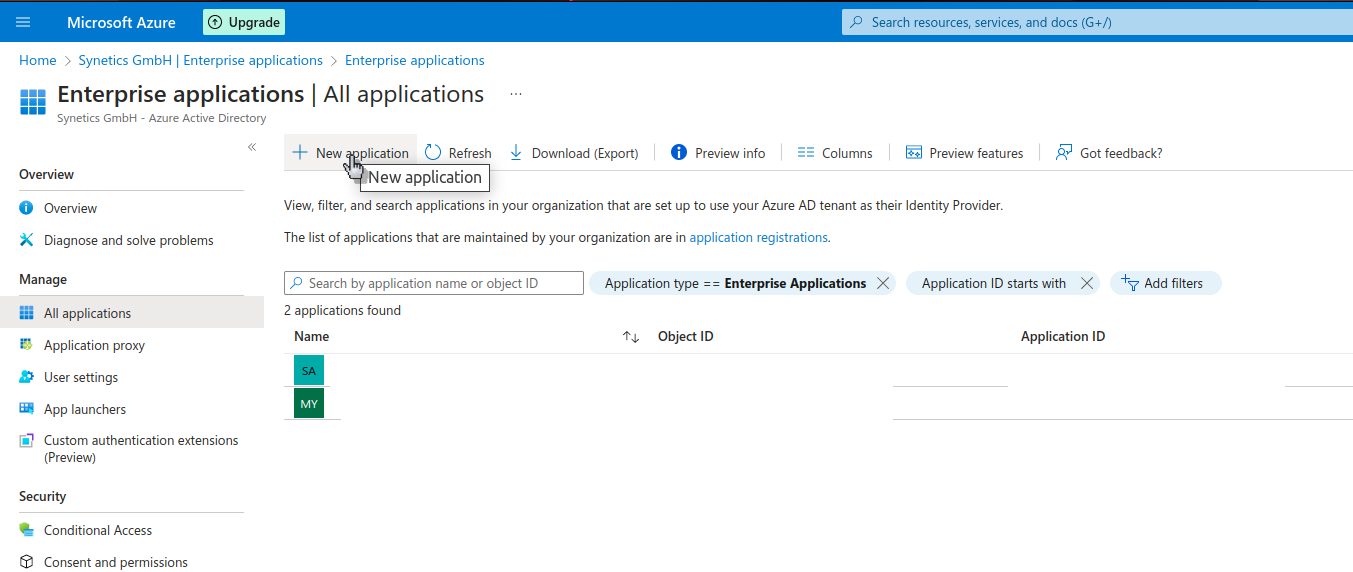Go to Home breadcrumb
The width and height of the screenshot is (1353, 572).
coord(38,60)
